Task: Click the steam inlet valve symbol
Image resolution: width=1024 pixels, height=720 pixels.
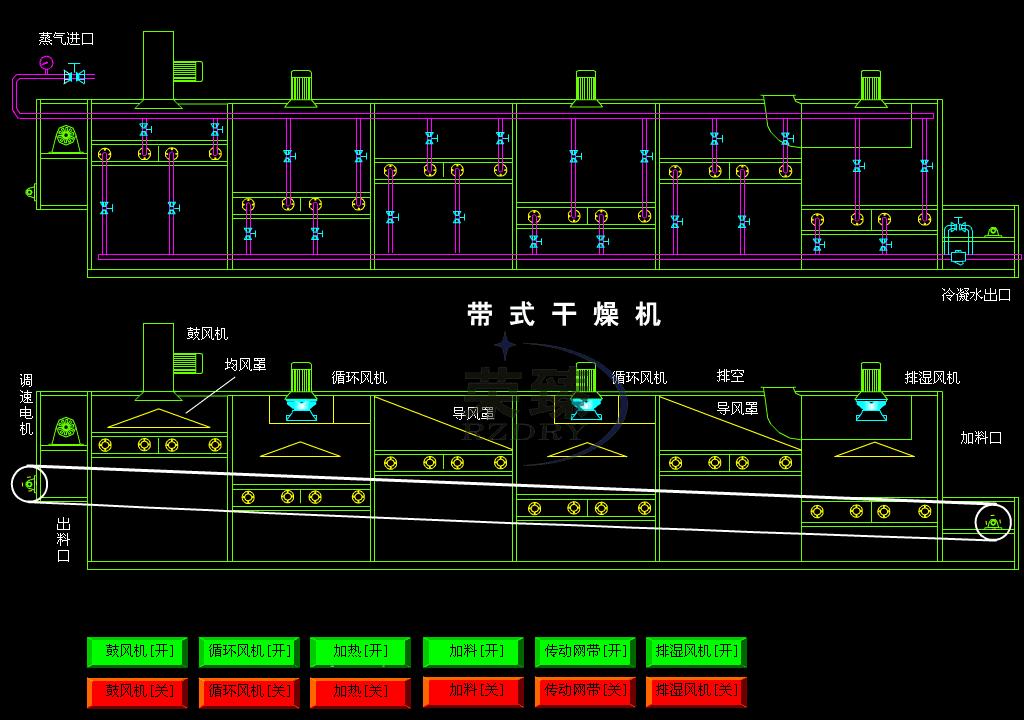Action: point(73,76)
